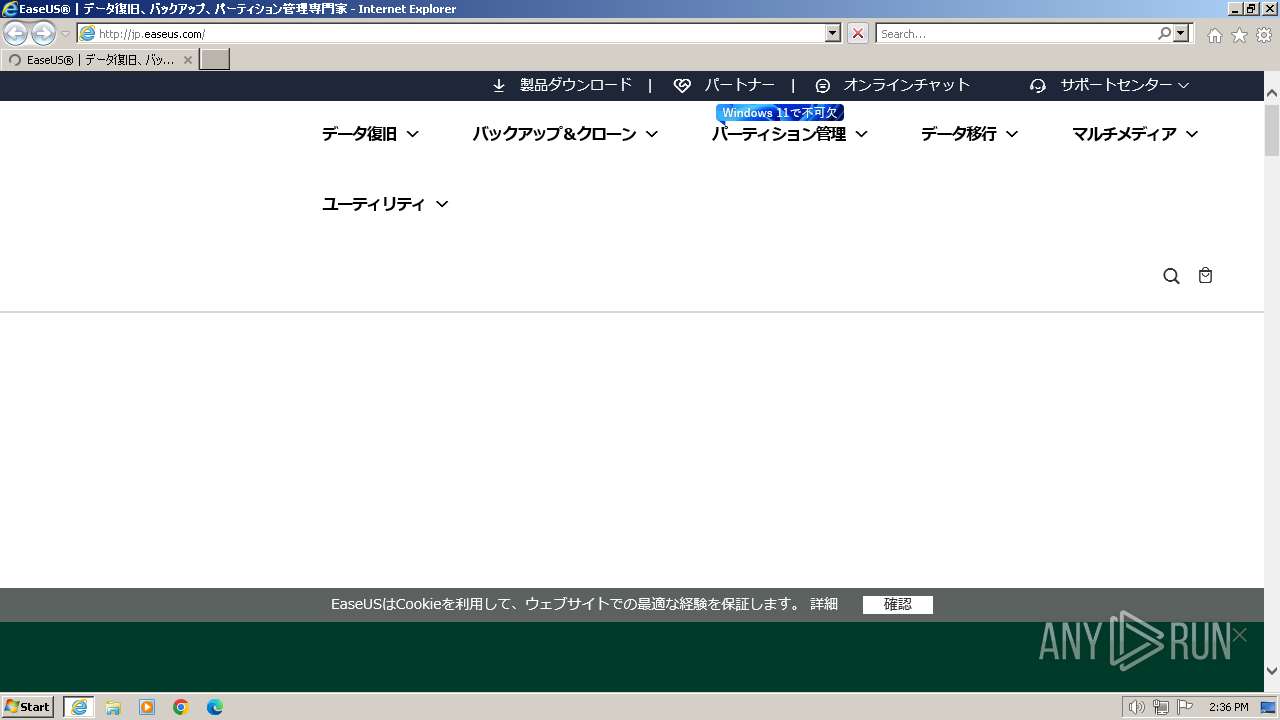Open the オンラインチャット link

(x=907, y=86)
